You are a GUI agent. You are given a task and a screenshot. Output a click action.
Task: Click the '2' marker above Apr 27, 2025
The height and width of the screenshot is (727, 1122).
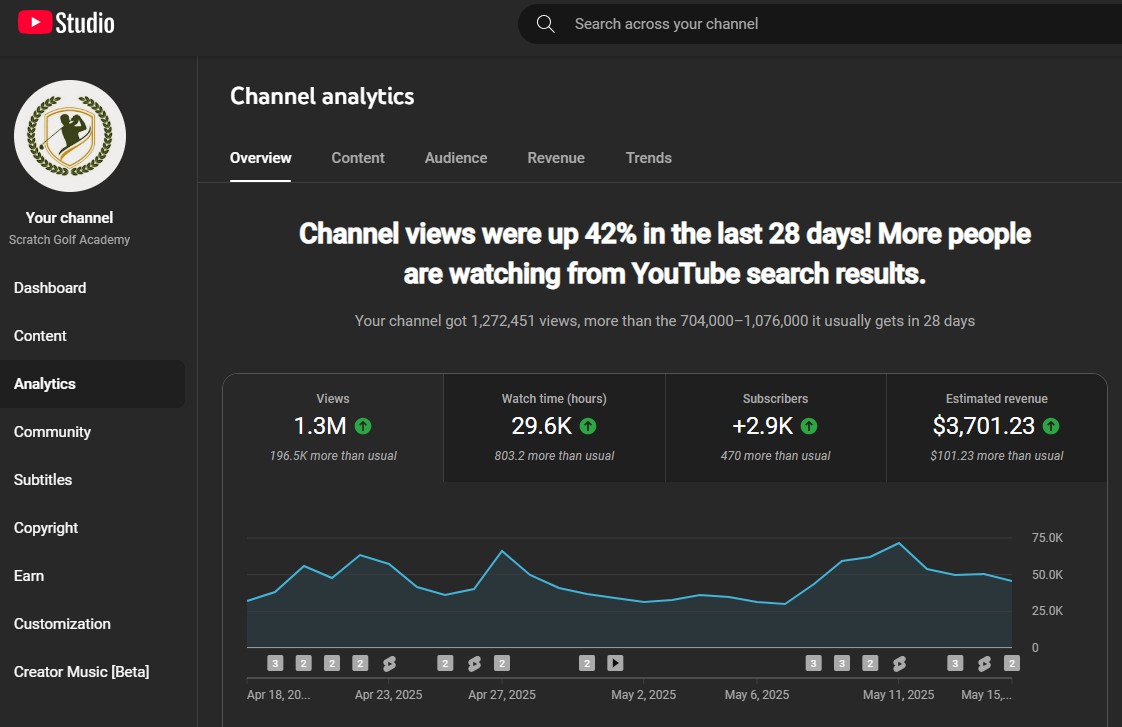(x=502, y=663)
